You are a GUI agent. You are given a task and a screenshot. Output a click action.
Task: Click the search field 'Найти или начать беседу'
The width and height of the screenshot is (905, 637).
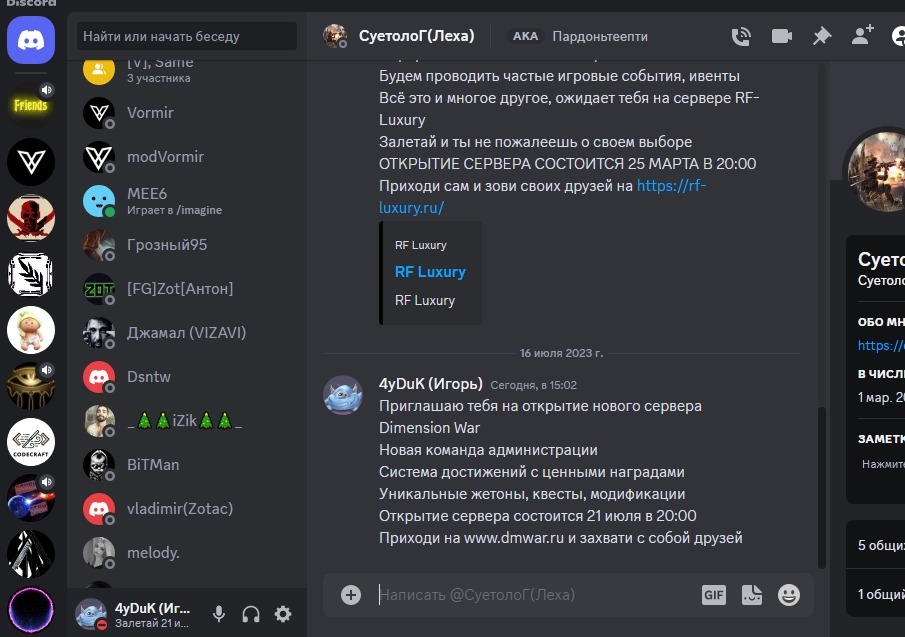187,36
